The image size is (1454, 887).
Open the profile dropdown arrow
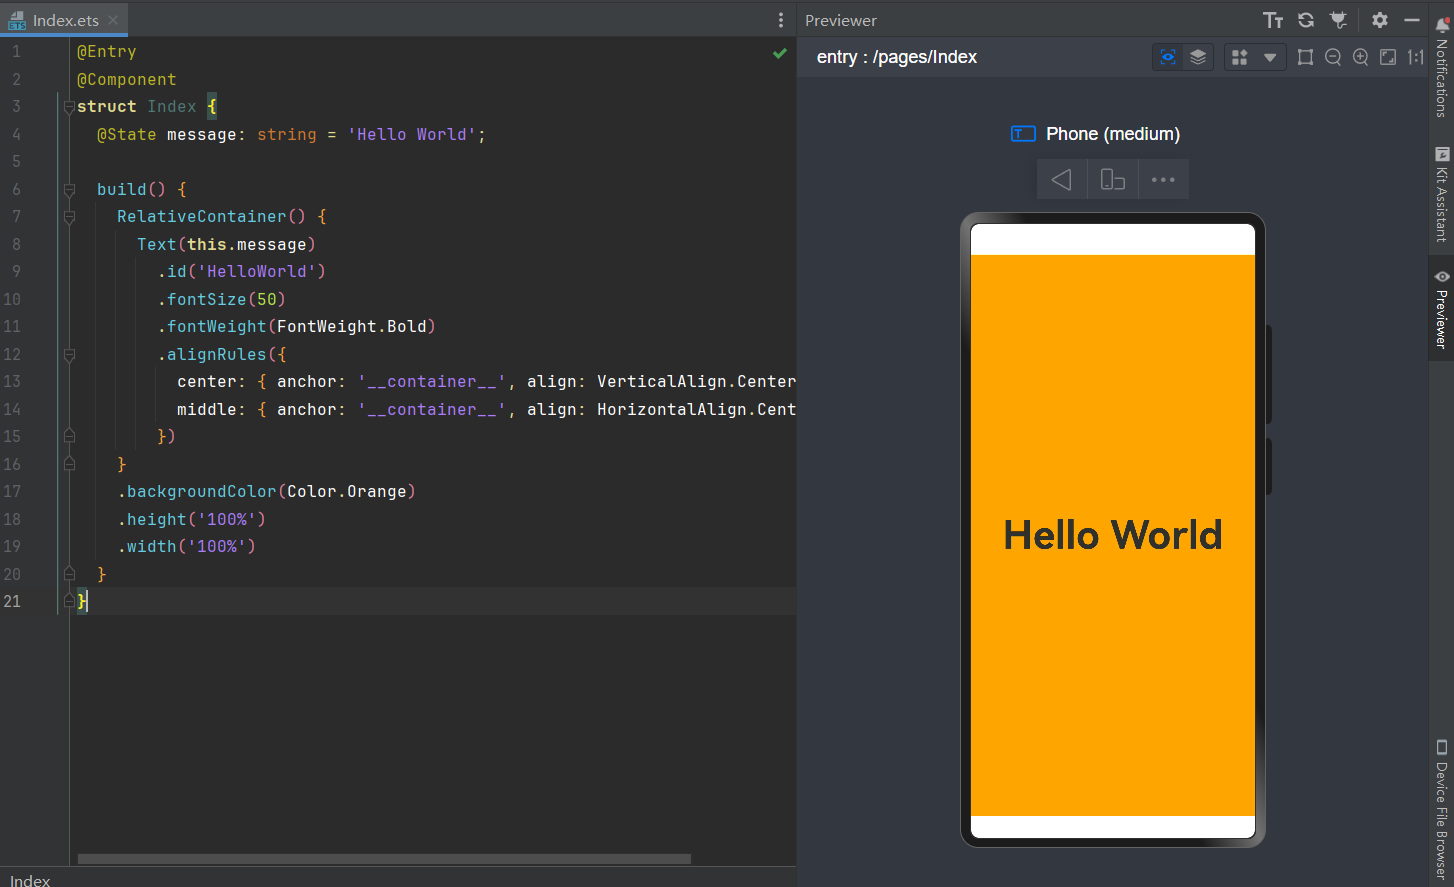pos(1270,57)
